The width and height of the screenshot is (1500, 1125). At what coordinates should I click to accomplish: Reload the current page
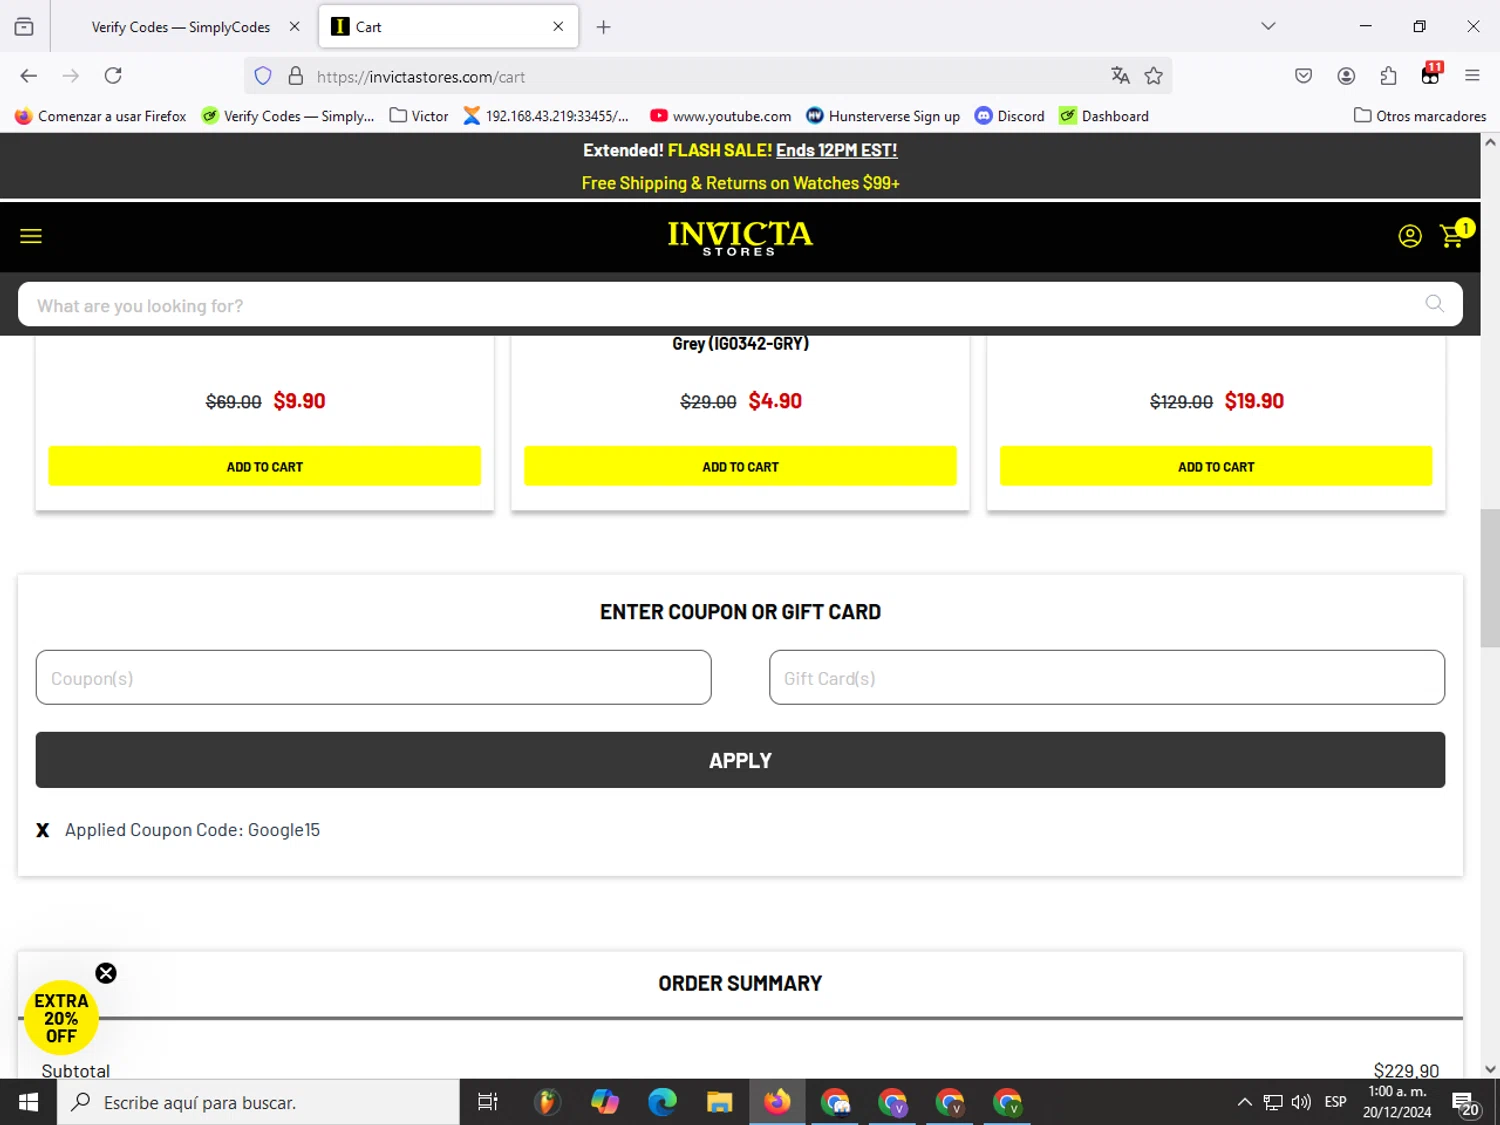coord(113,76)
